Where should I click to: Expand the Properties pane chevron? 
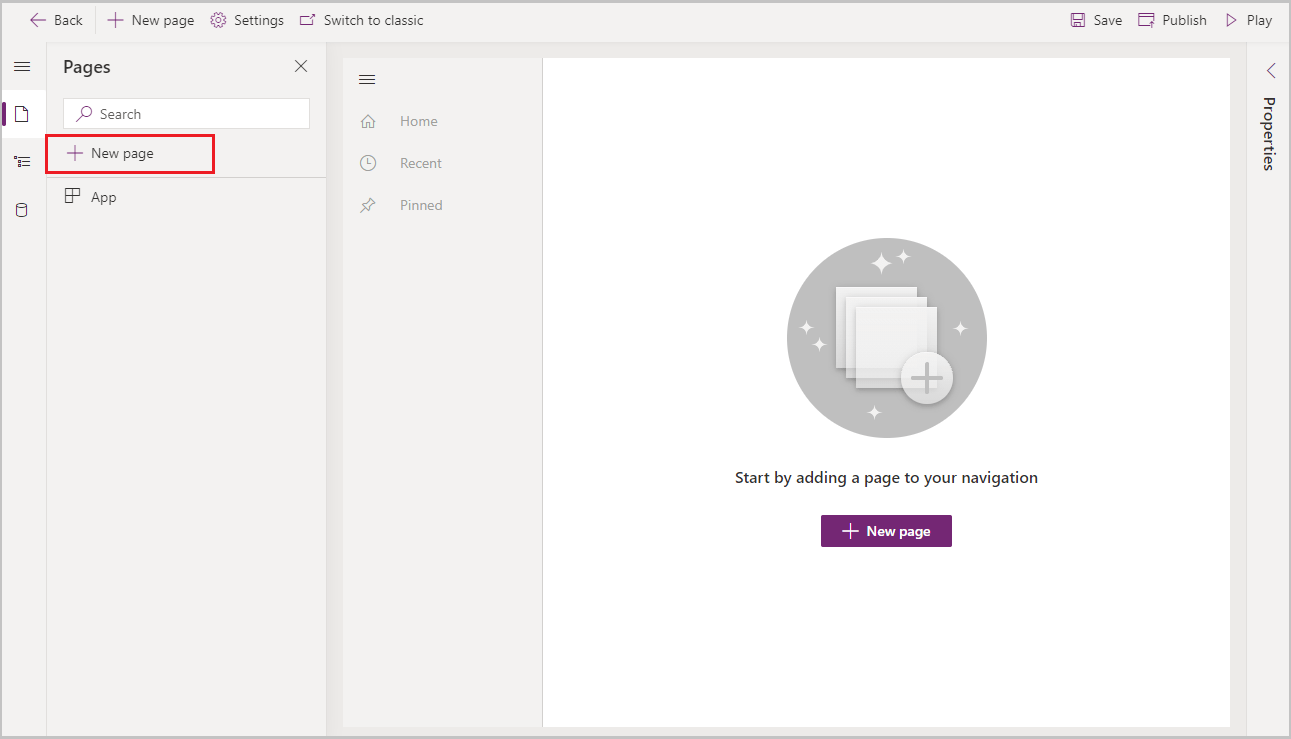click(x=1270, y=70)
